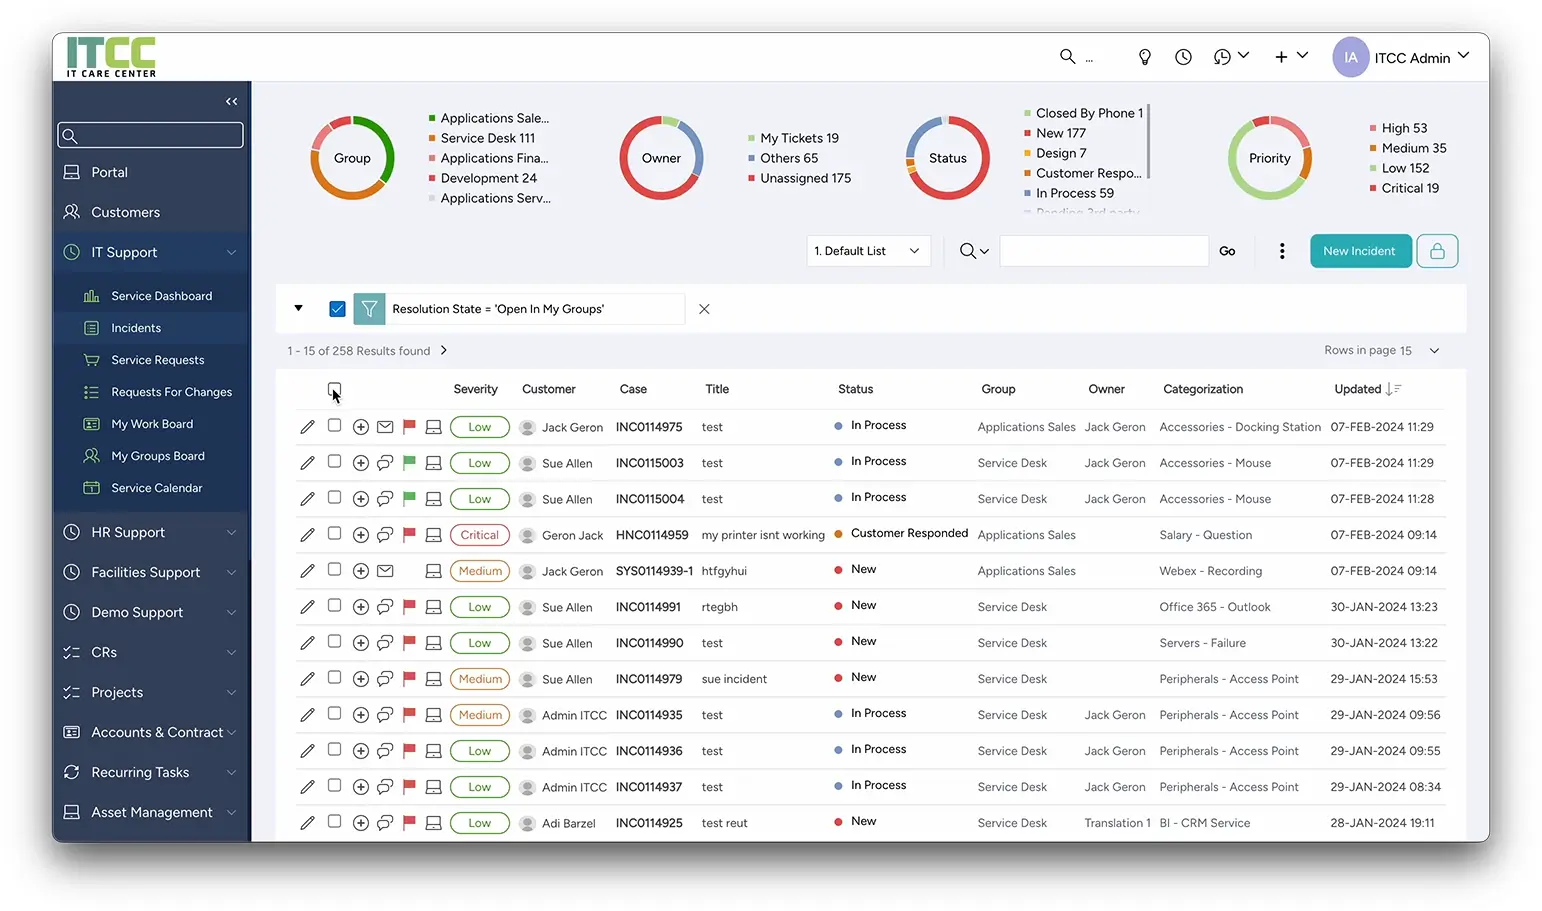Collapse the sidebar with double-chevron icon

[231, 101]
